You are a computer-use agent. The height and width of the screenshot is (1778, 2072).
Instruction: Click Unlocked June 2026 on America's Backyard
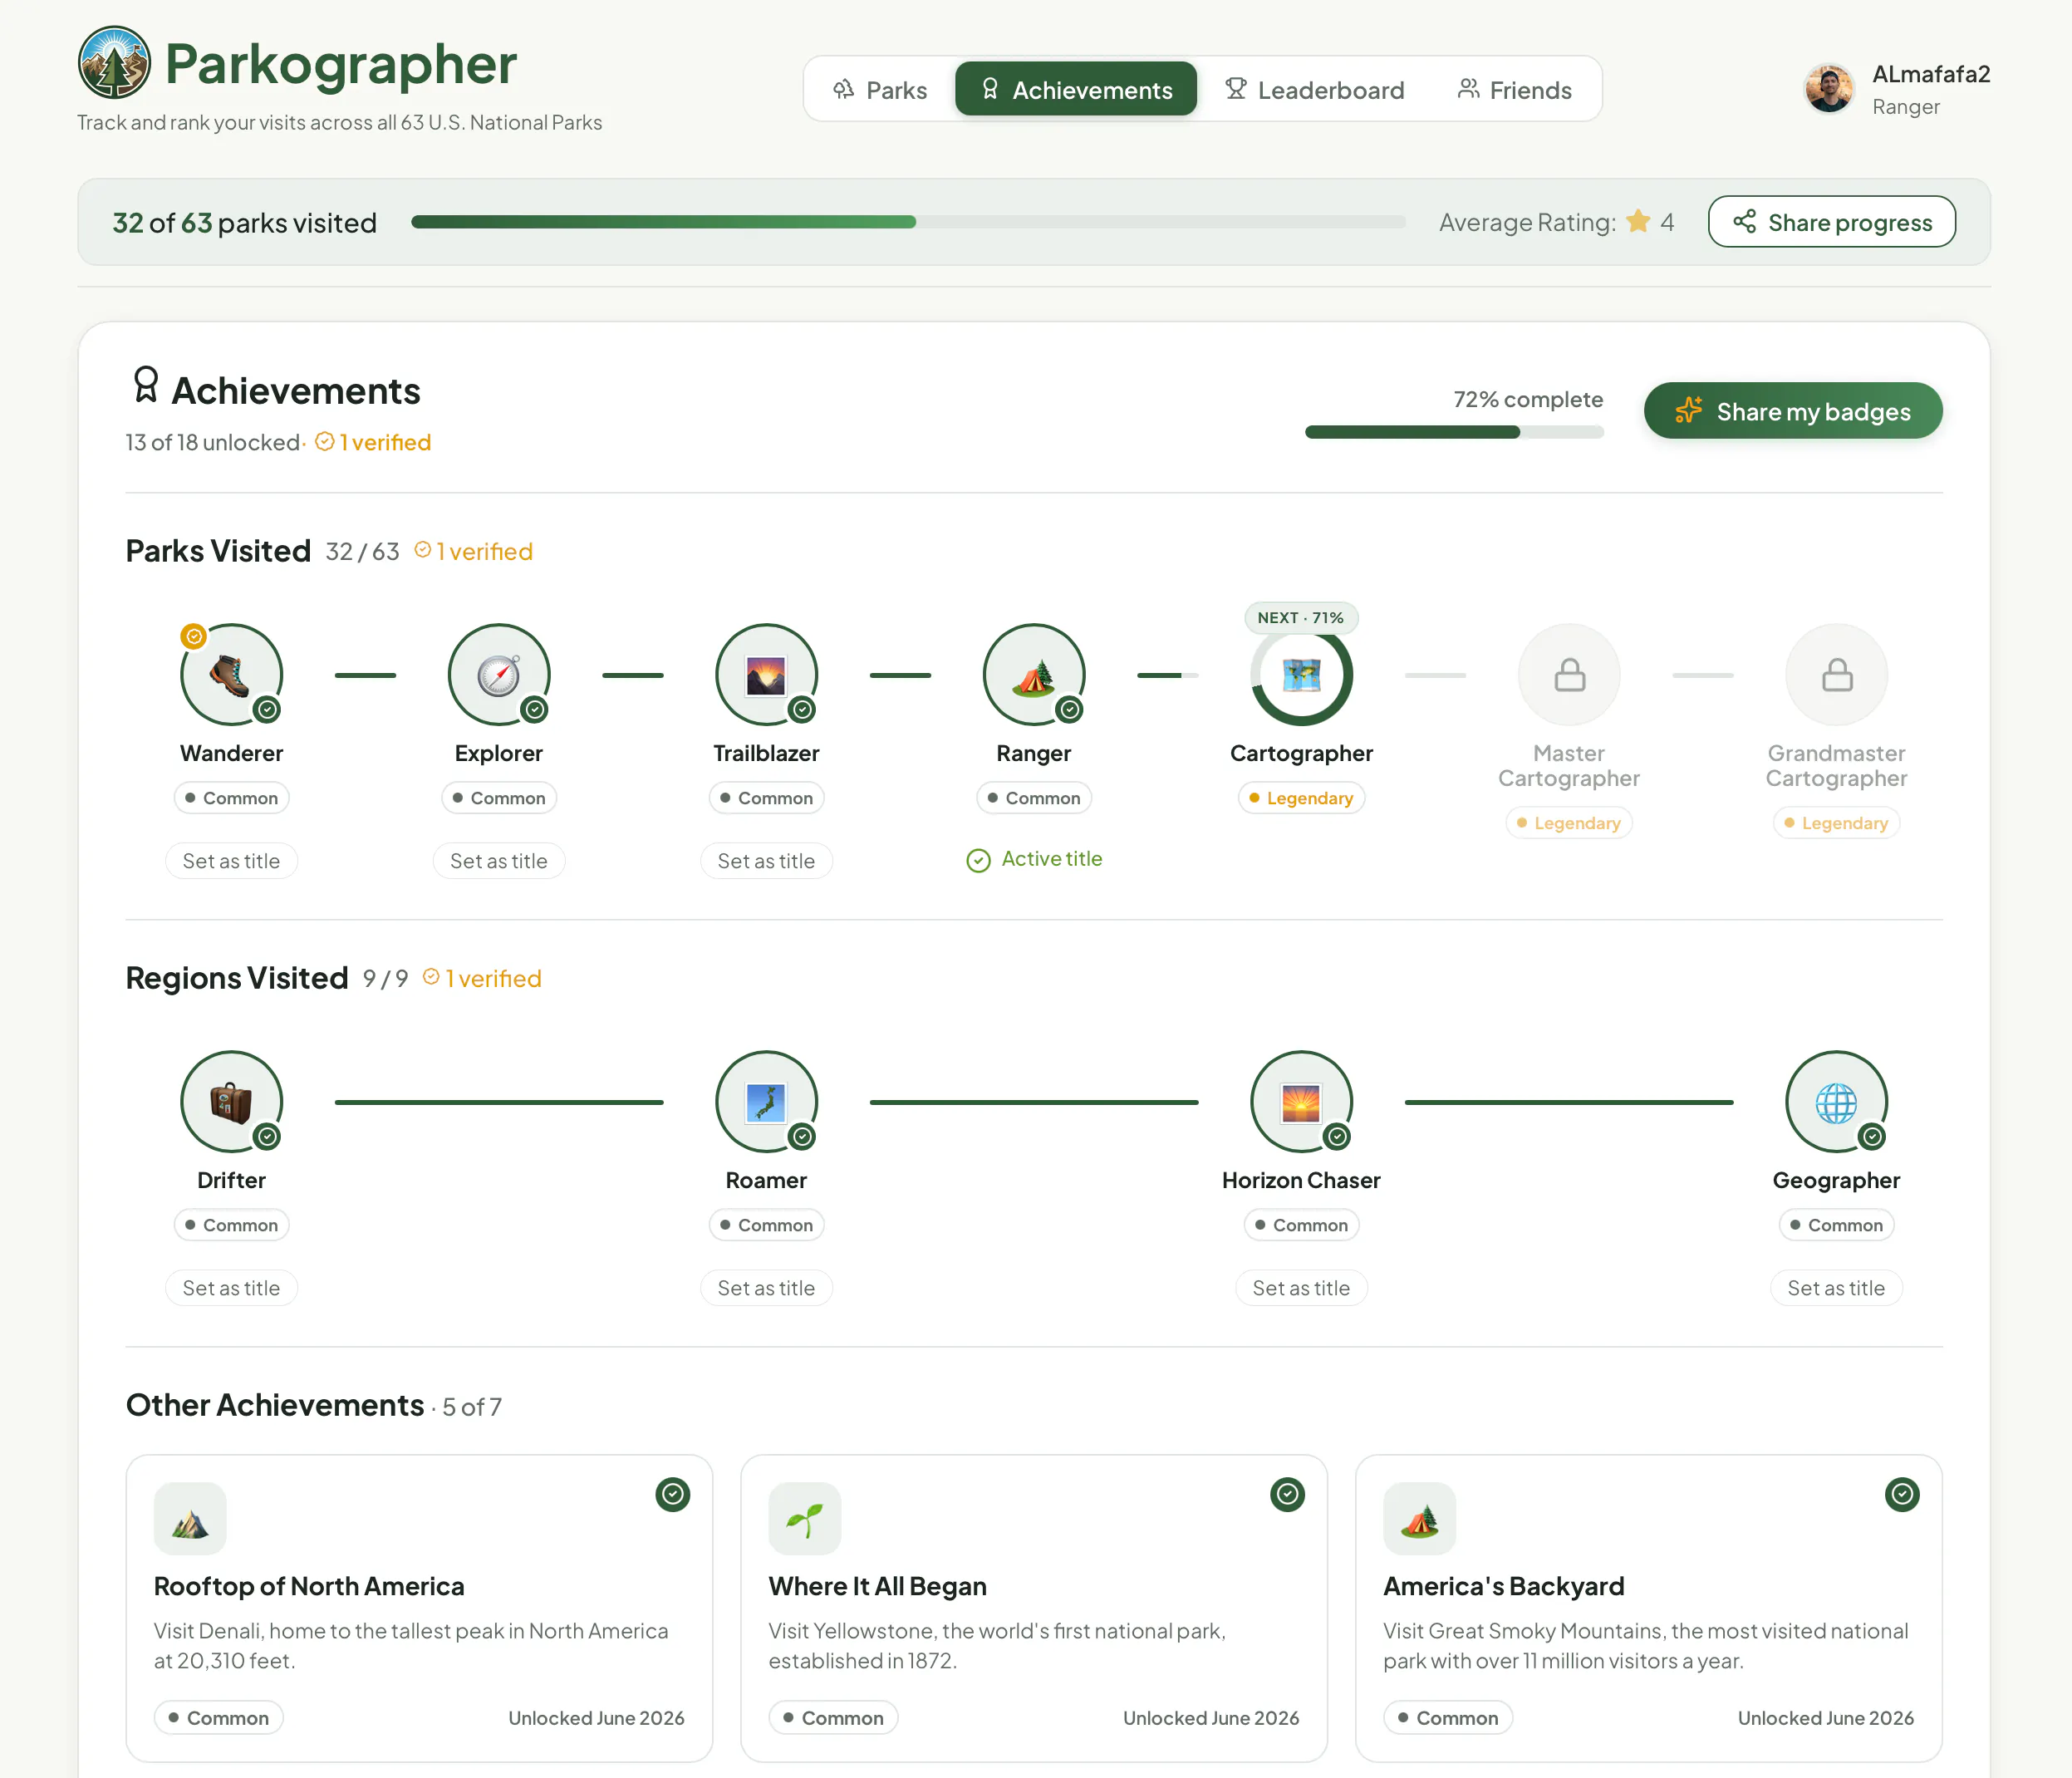click(x=1826, y=1718)
